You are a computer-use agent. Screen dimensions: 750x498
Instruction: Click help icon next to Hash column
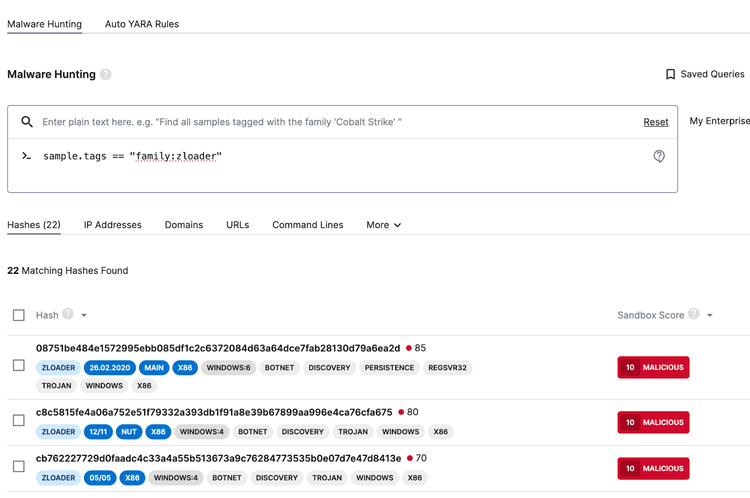point(68,314)
